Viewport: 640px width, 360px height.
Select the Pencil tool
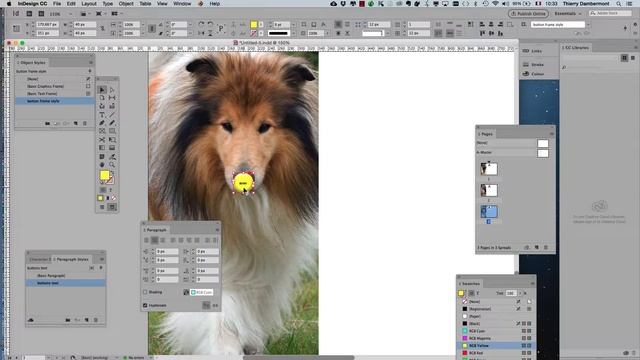point(112,123)
